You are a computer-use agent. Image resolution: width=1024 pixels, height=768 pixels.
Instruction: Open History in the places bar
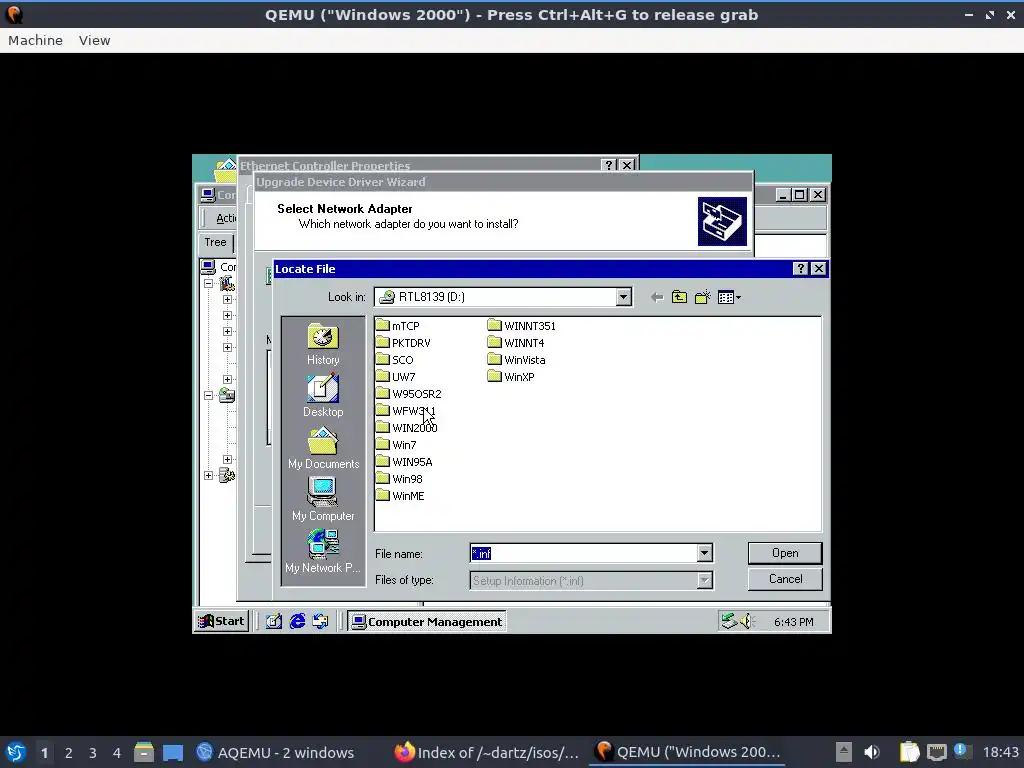[x=323, y=344]
